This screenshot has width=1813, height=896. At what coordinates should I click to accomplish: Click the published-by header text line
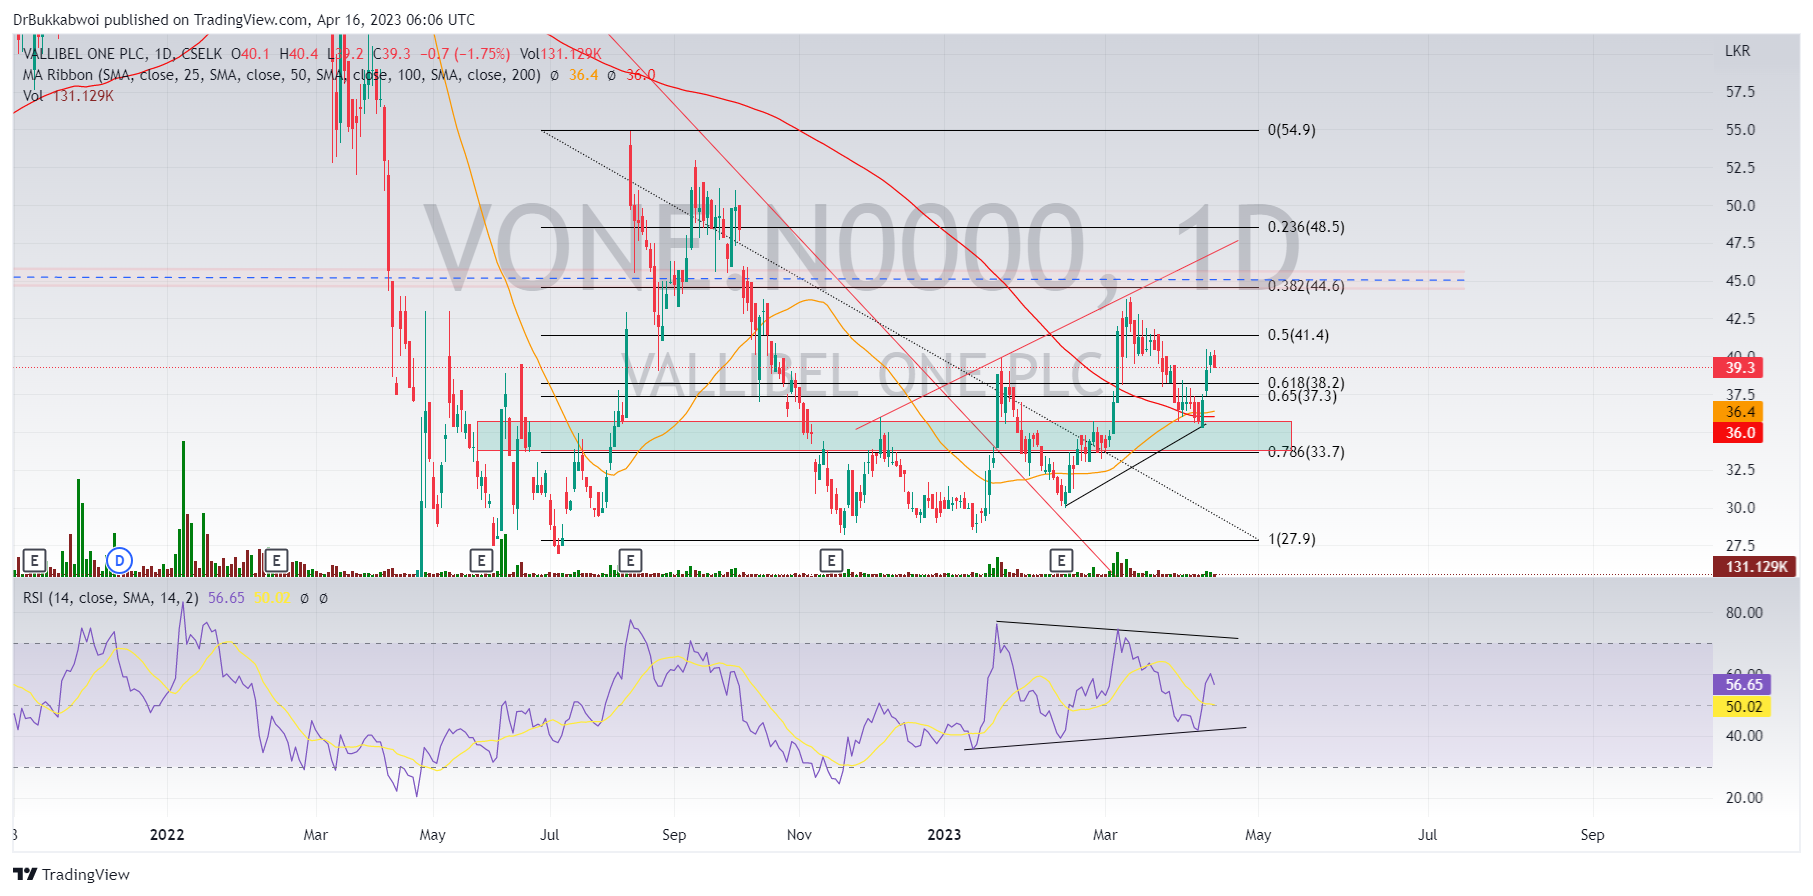tap(244, 20)
